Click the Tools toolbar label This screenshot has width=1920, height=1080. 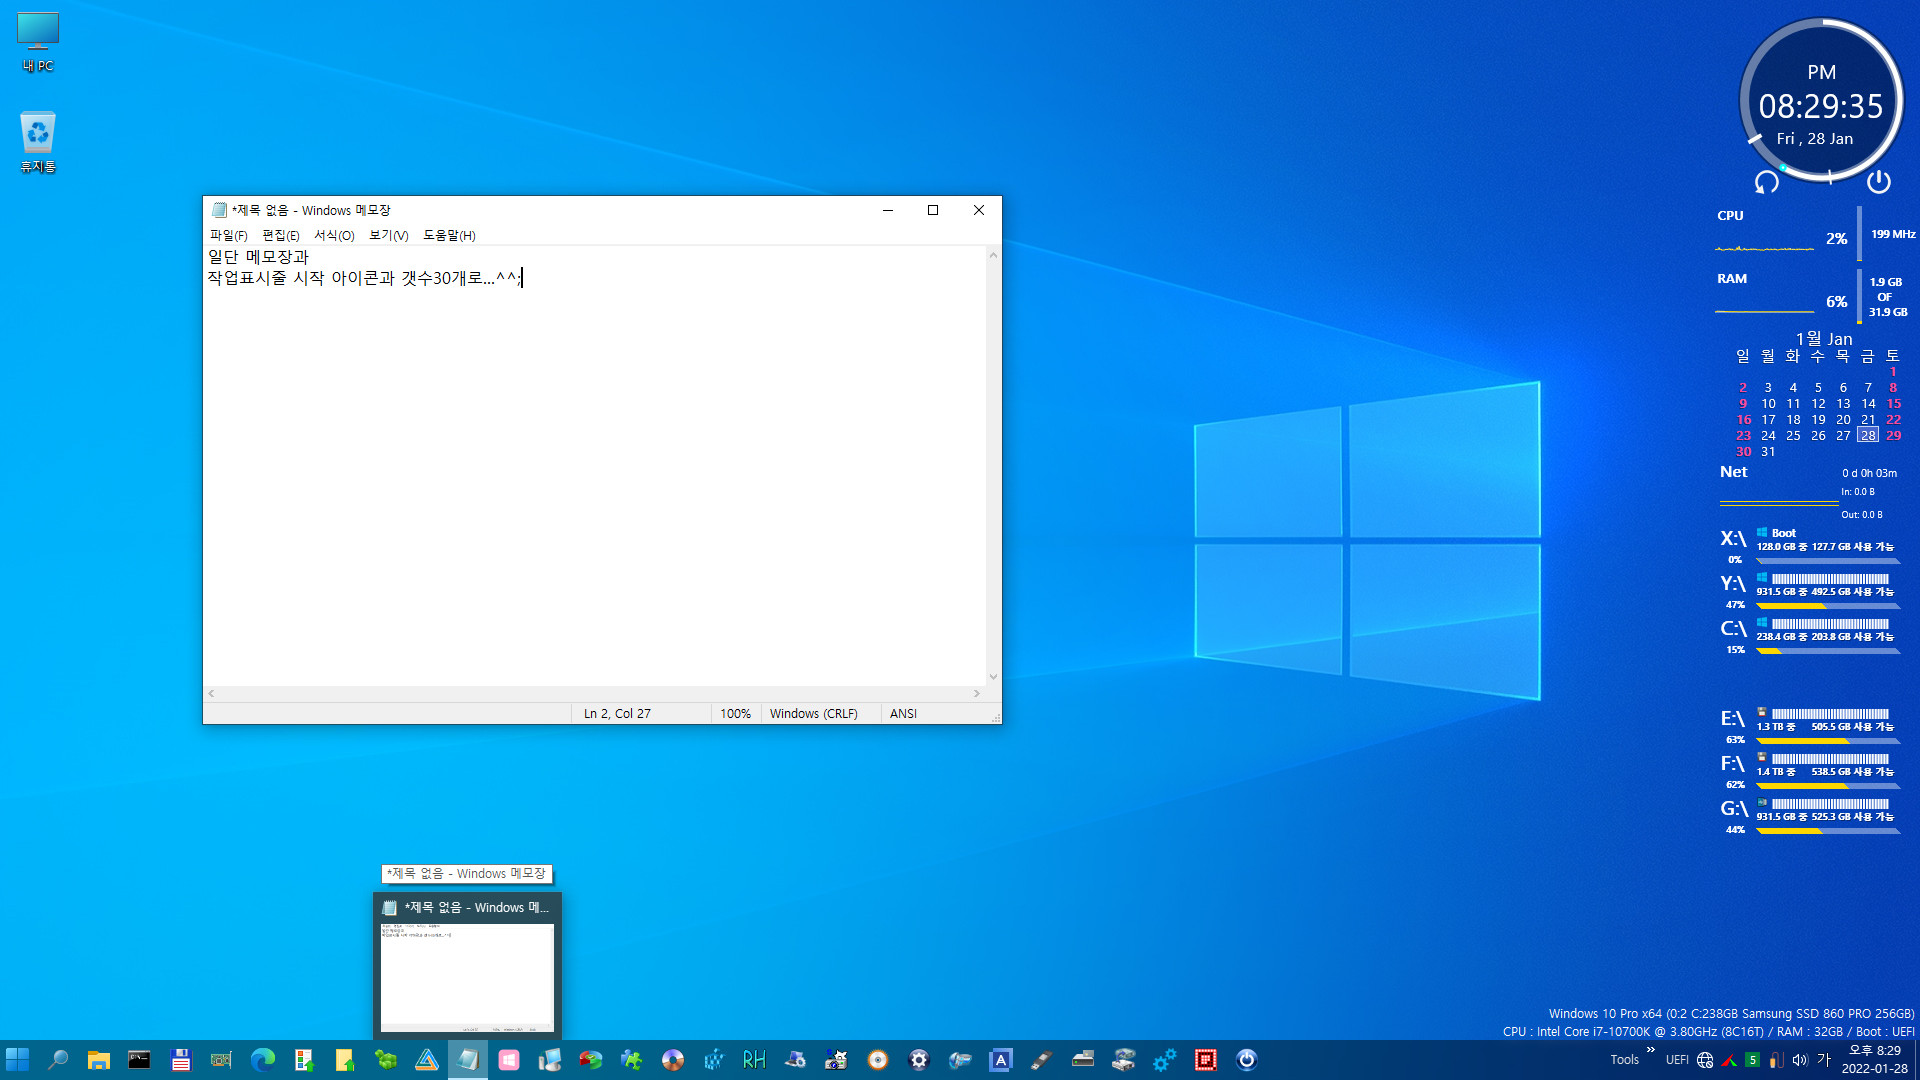coord(1624,1060)
